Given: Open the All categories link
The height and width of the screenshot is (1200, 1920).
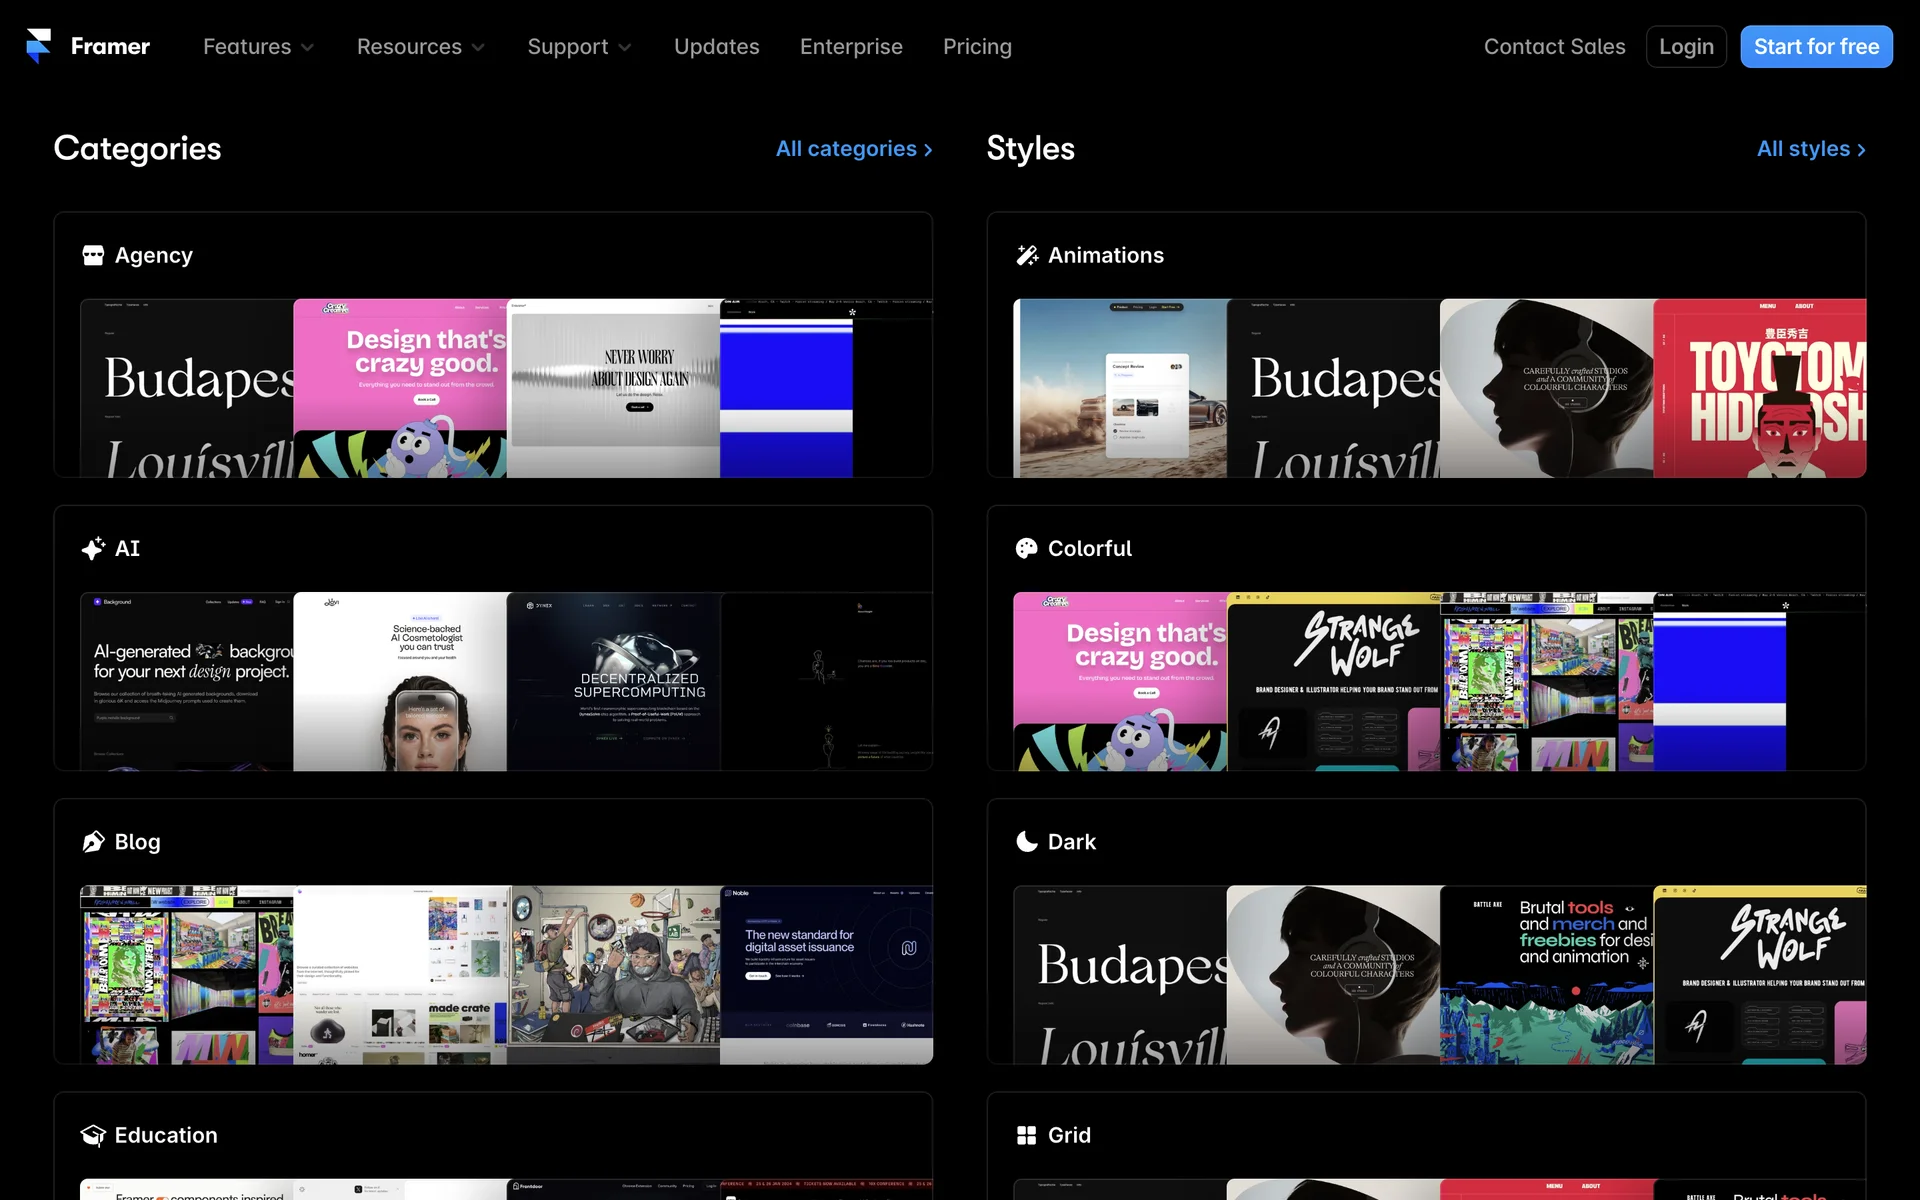Looking at the screenshot, I should (x=854, y=149).
